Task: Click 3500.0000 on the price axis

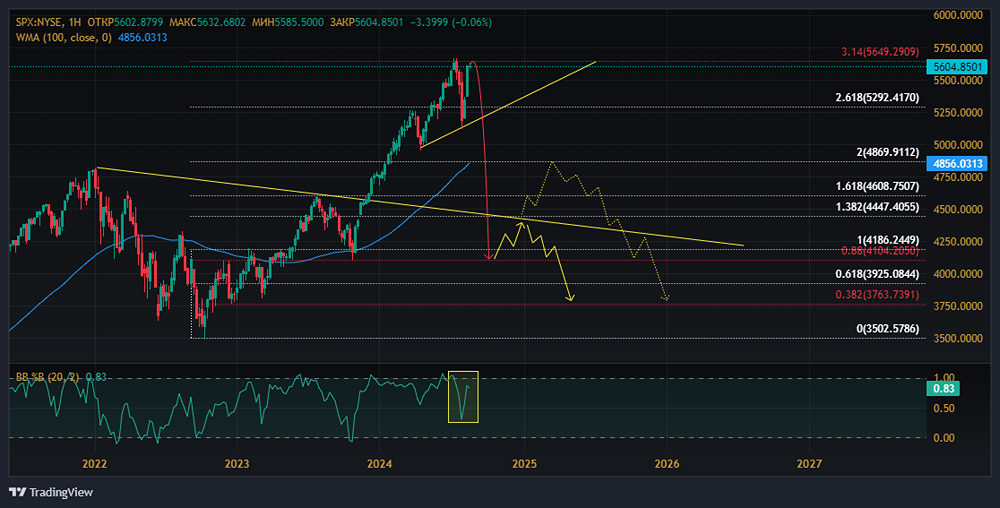Action: click(957, 338)
